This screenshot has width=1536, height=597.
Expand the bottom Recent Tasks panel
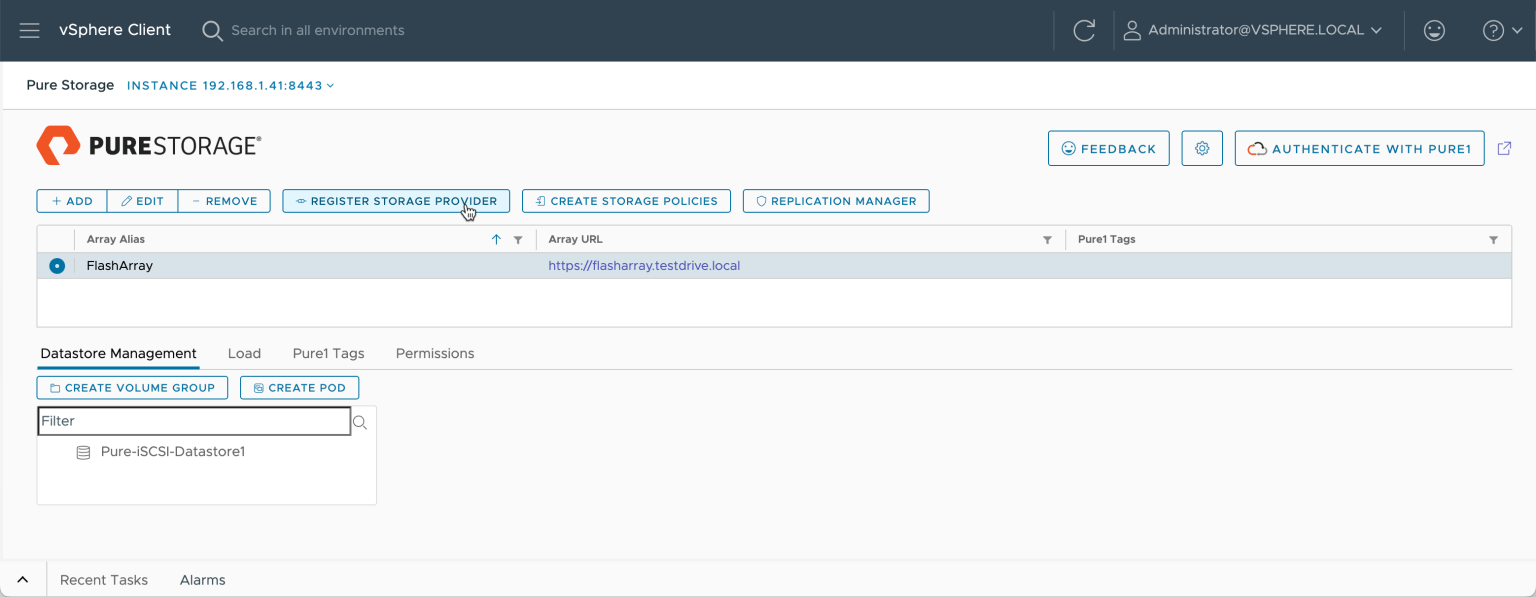click(x=23, y=580)
